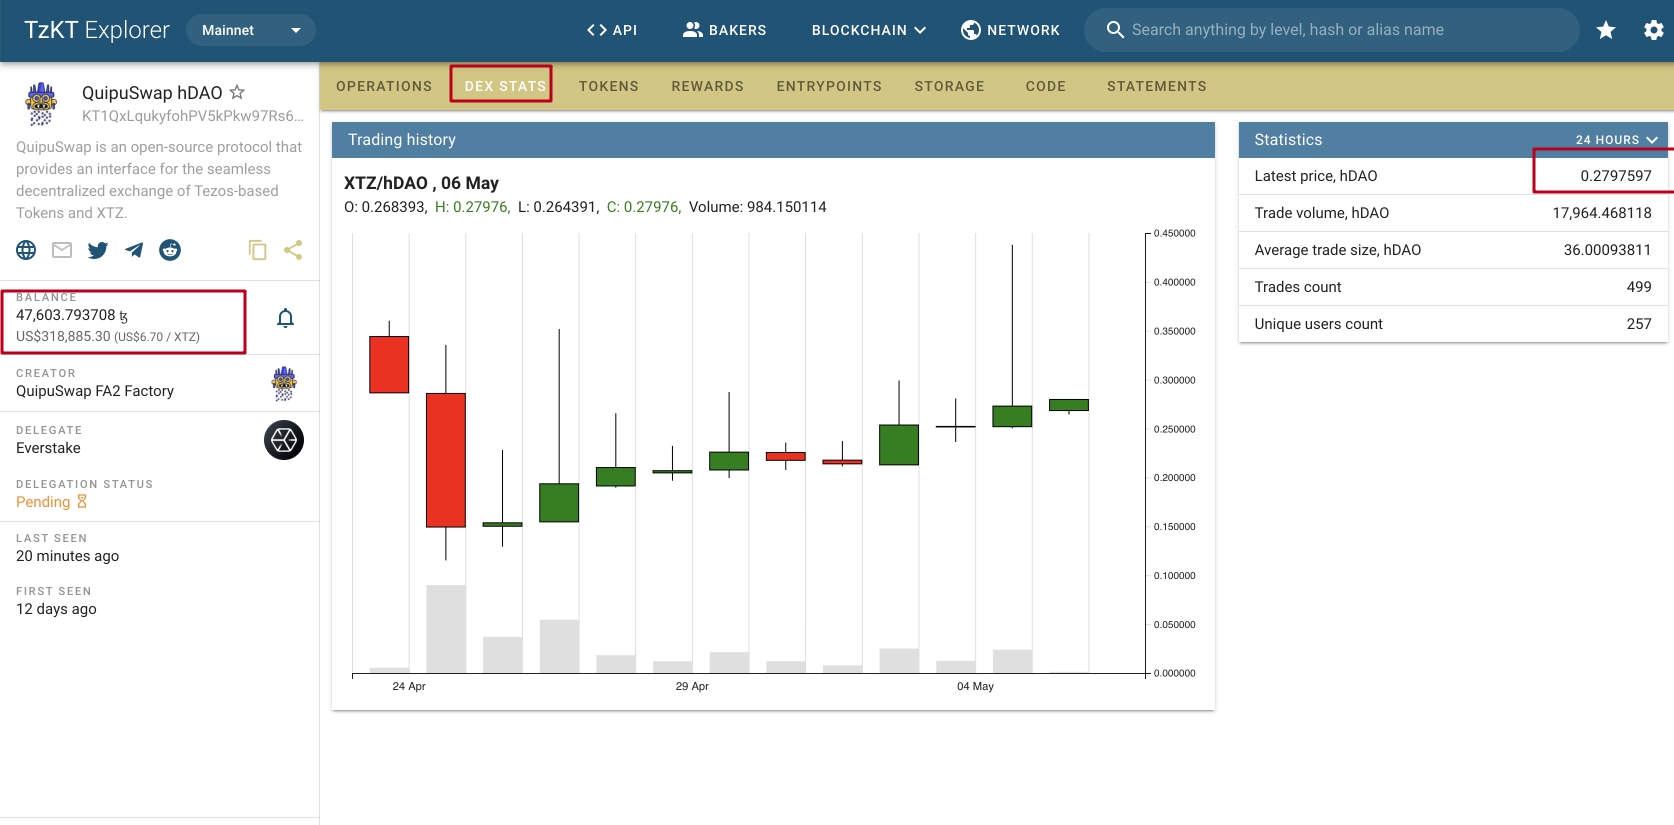
Task: Open the Reddit community icon
Action: (x=170, y=250)
